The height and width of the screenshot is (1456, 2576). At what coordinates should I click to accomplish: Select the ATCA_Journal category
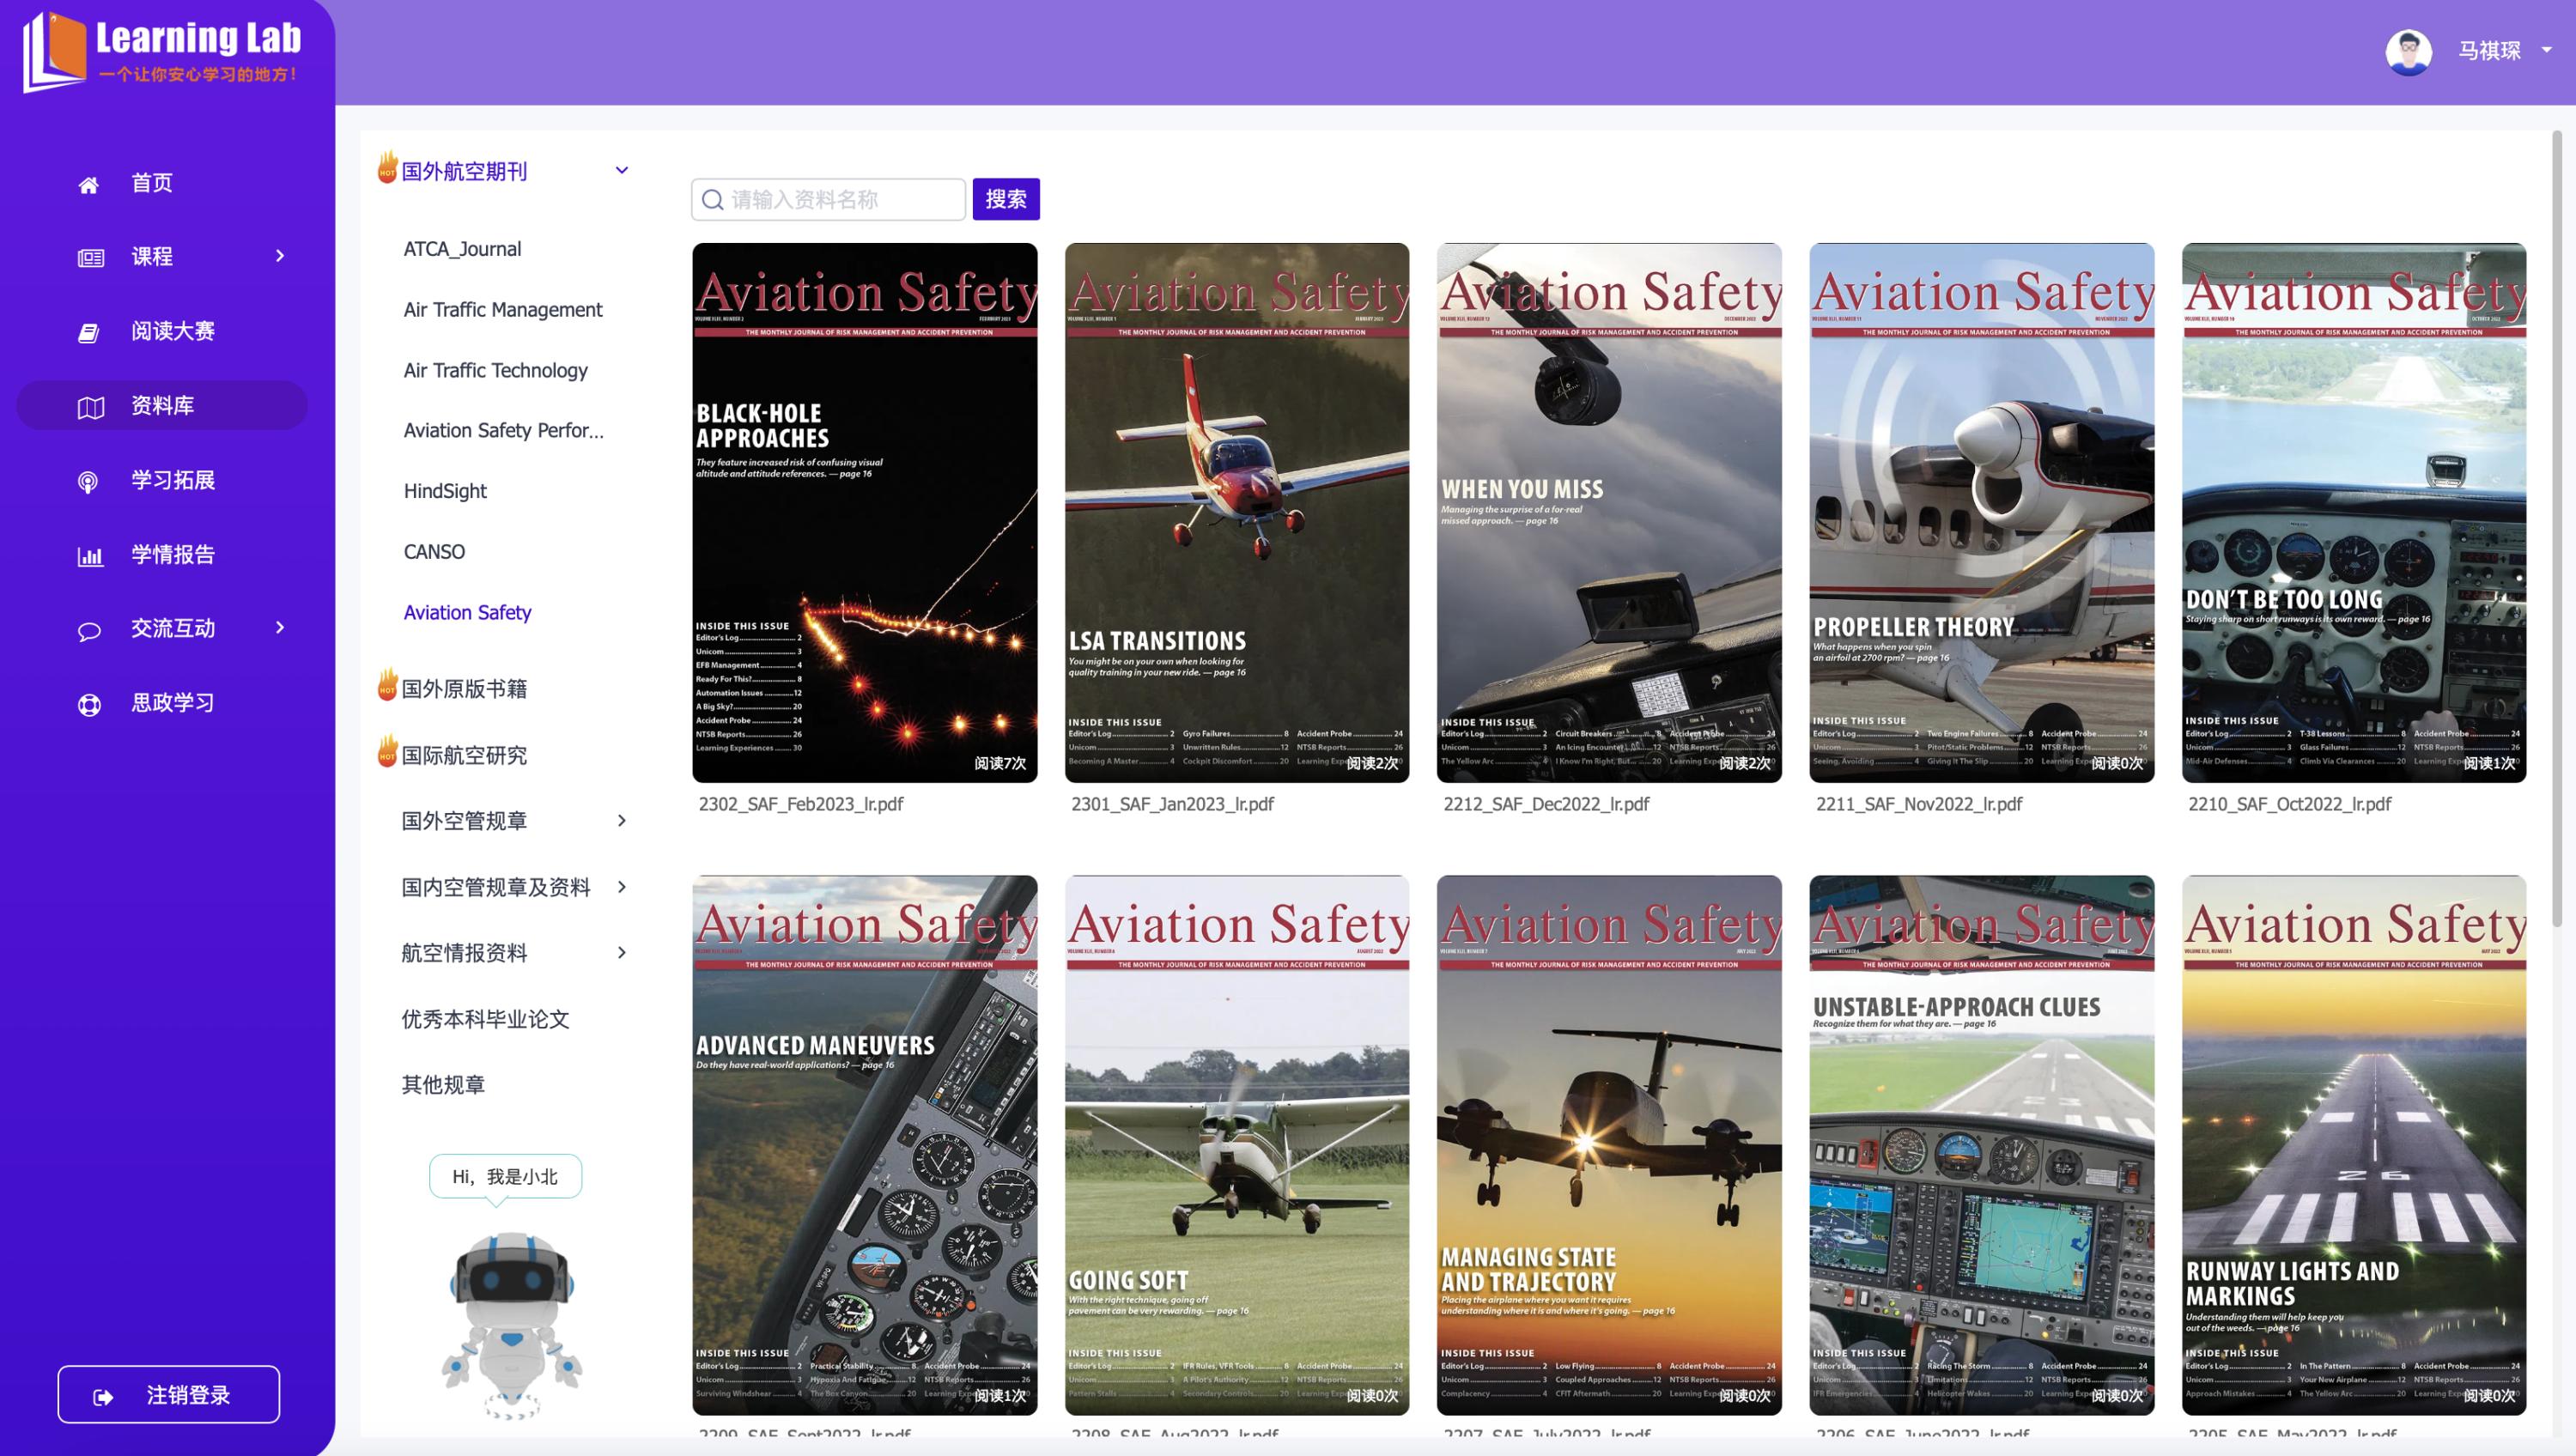click(x=462, y=249)
